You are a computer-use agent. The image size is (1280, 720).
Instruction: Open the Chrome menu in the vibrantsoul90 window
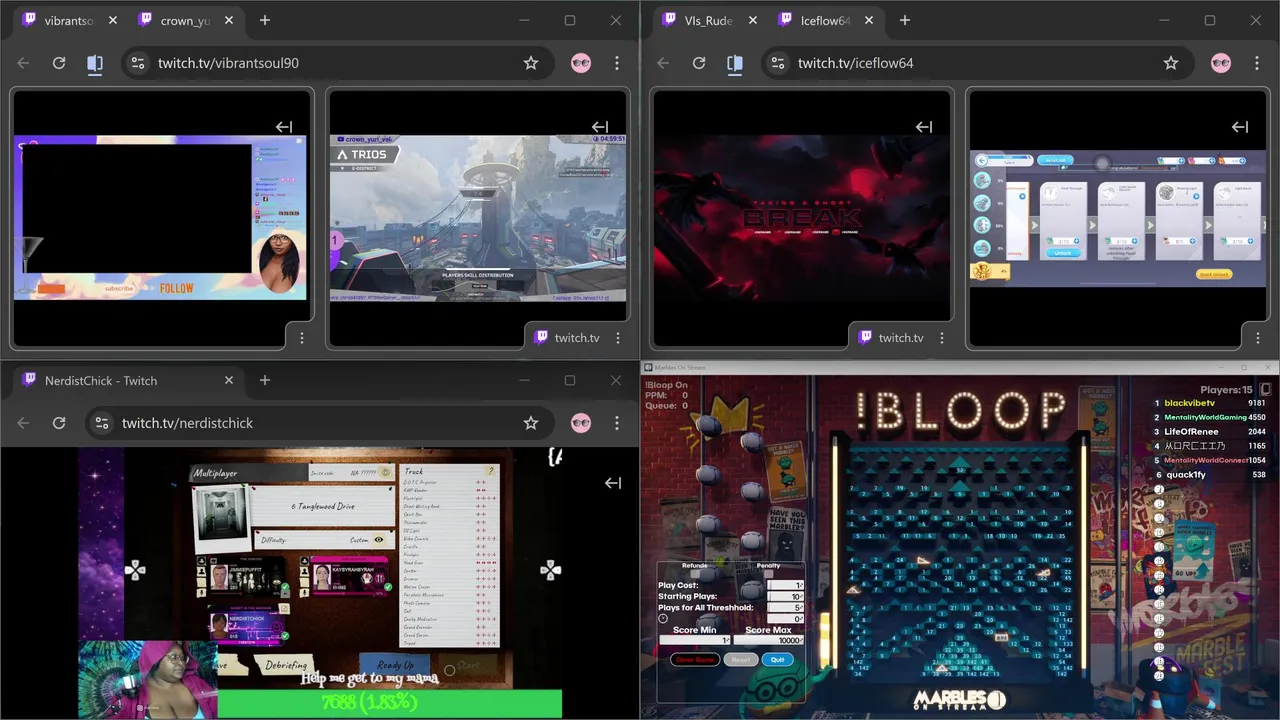617,63
